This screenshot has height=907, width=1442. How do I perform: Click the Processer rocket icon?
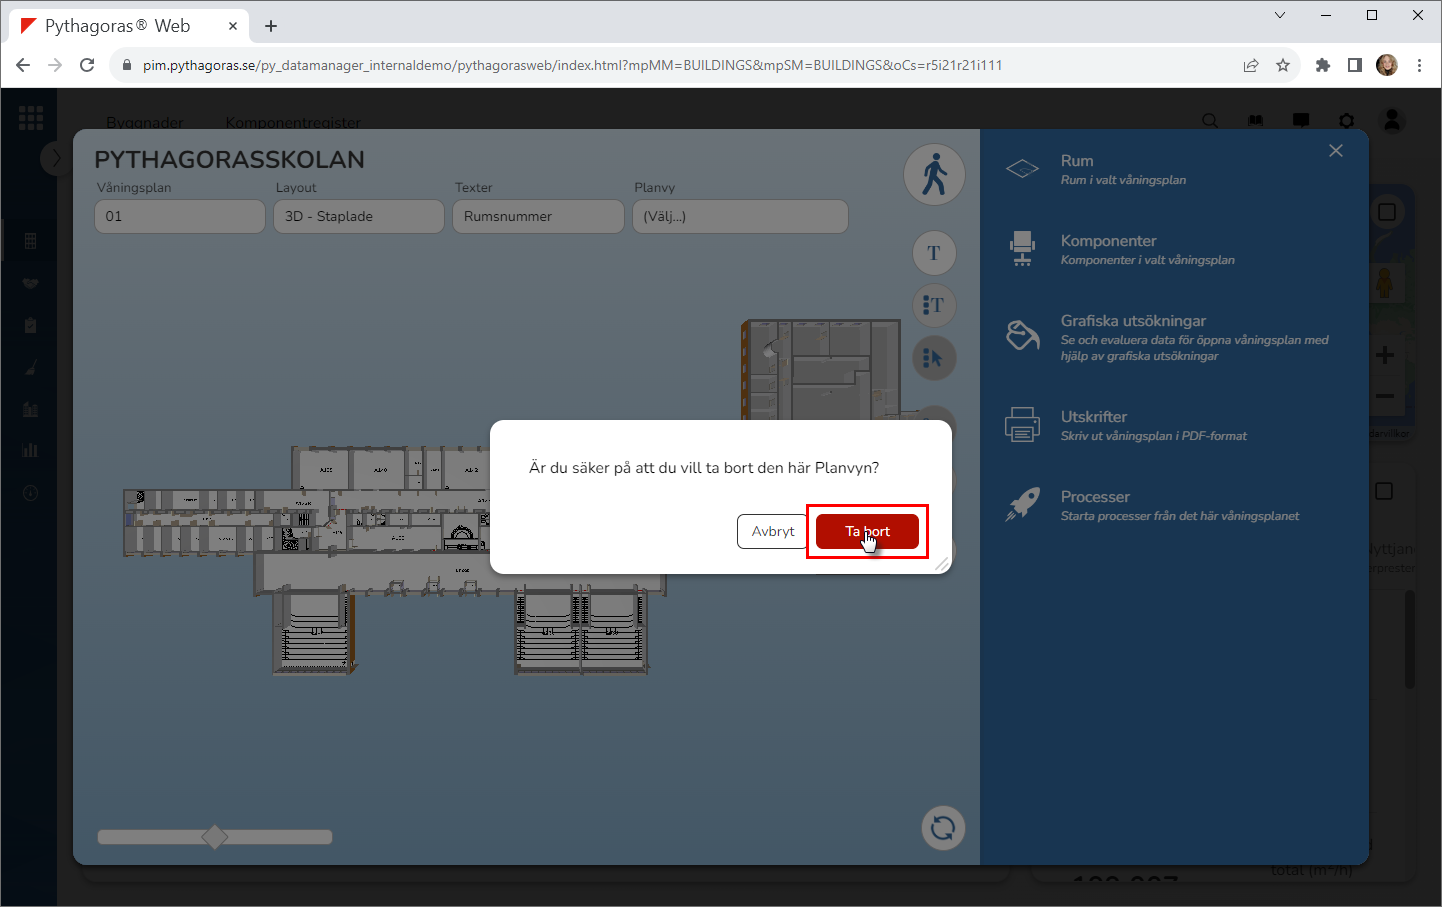point(1022,505)
